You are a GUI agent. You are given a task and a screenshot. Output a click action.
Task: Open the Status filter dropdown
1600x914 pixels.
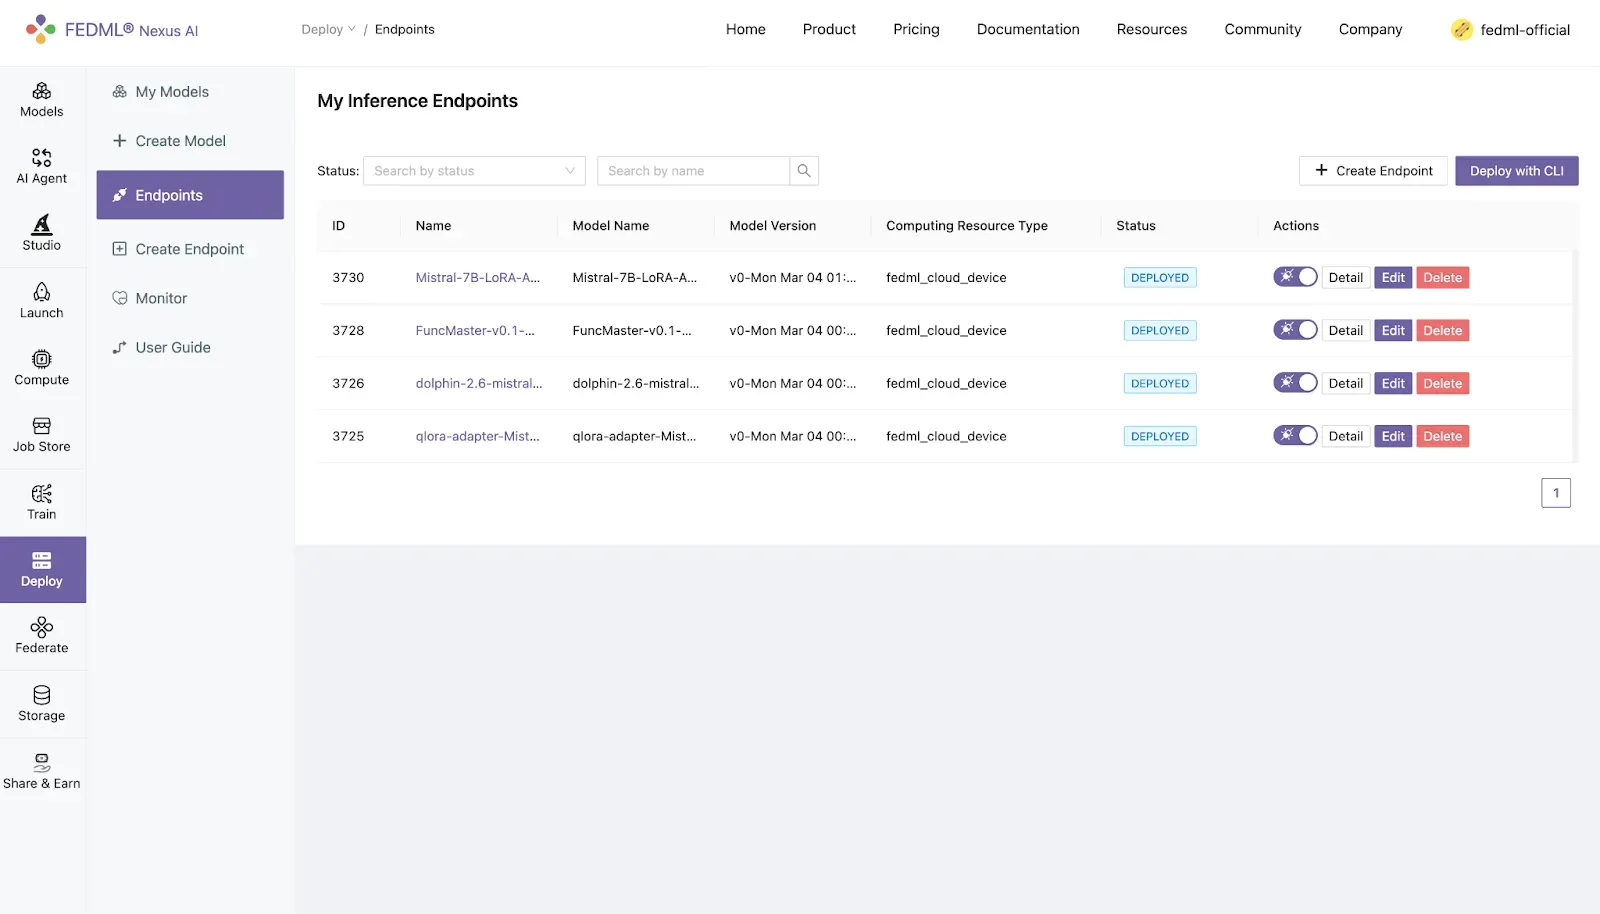click(x=474, y=171)
